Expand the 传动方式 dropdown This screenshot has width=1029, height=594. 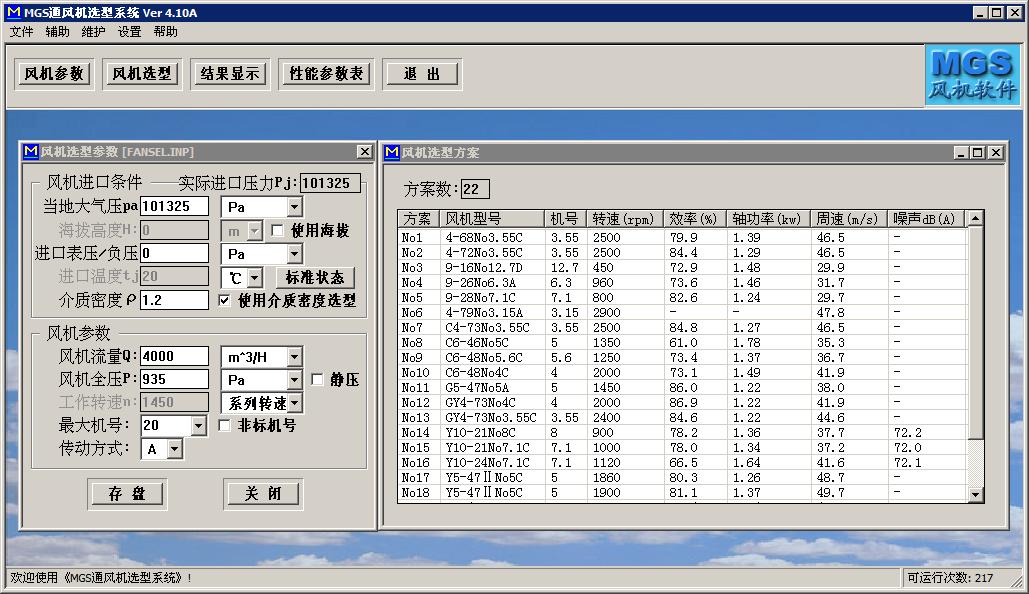click(175, 450)
